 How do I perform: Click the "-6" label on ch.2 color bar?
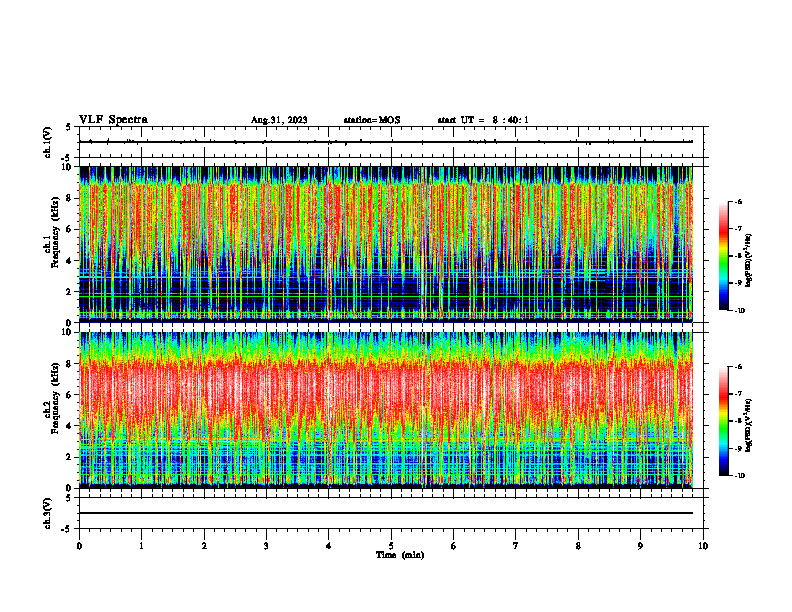pos(738,367)
